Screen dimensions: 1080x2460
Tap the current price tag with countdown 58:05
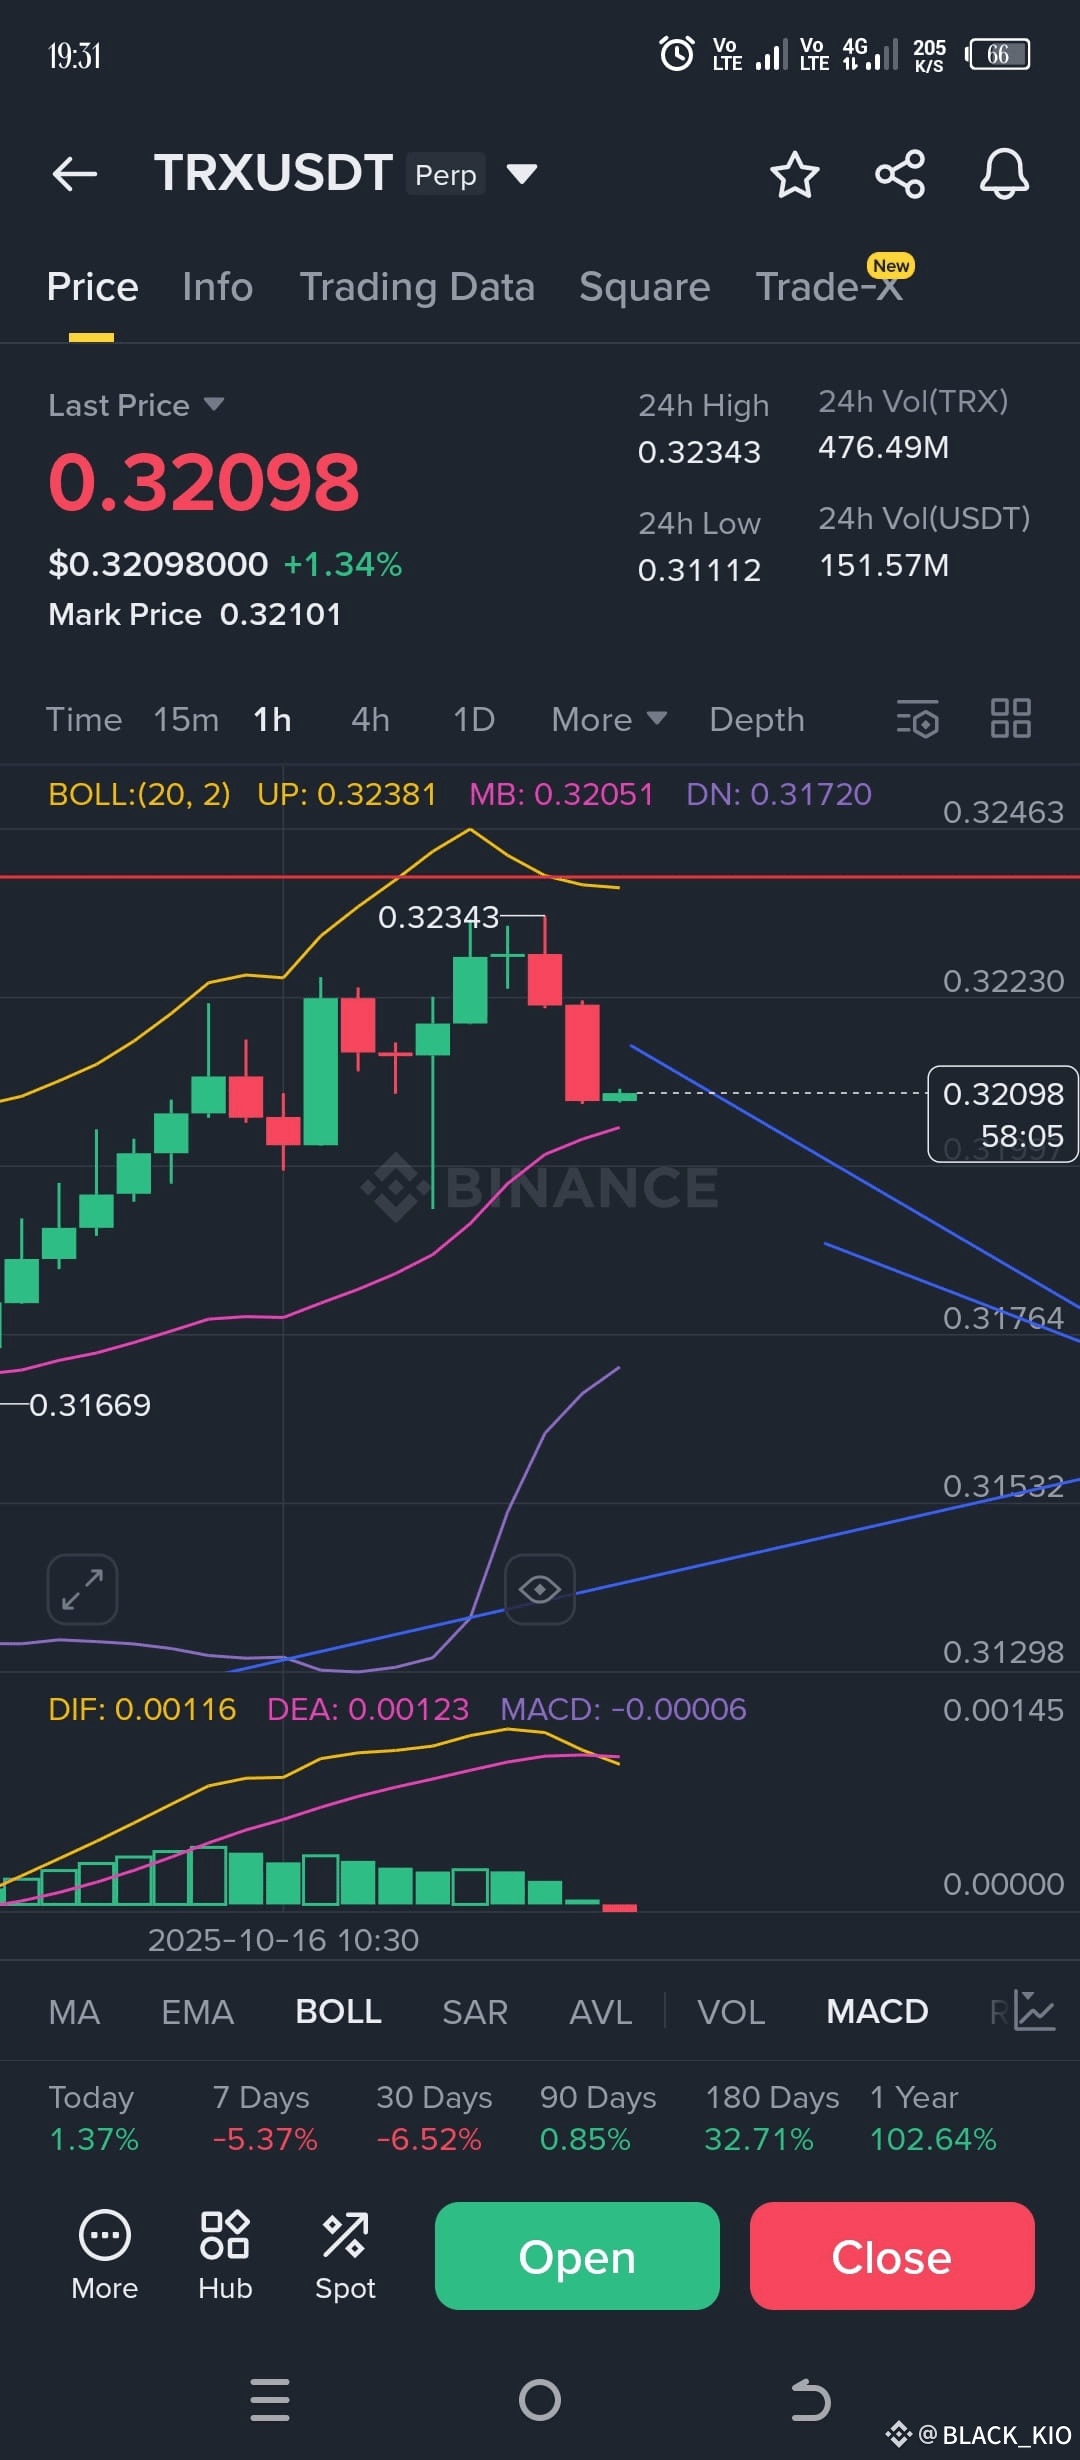pos(1003,1114)
